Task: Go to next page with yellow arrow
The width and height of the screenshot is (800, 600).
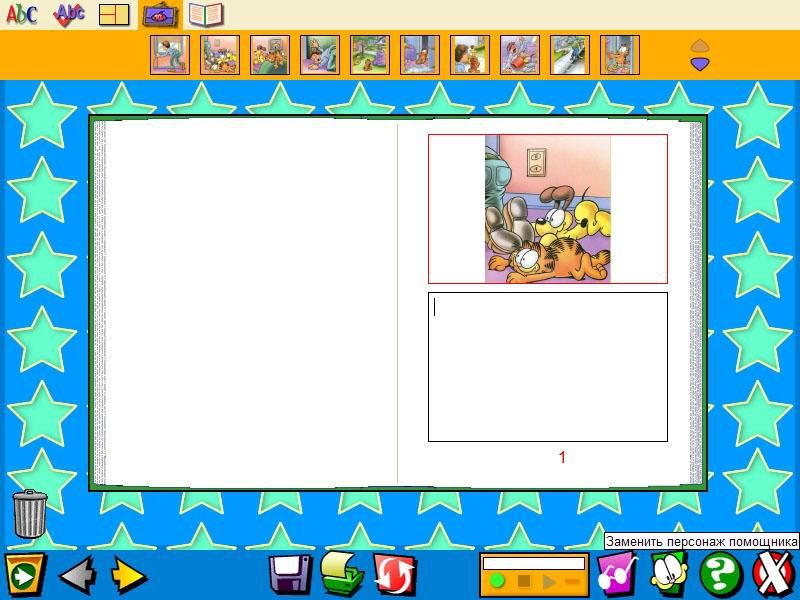Action: tap(128, 576)
